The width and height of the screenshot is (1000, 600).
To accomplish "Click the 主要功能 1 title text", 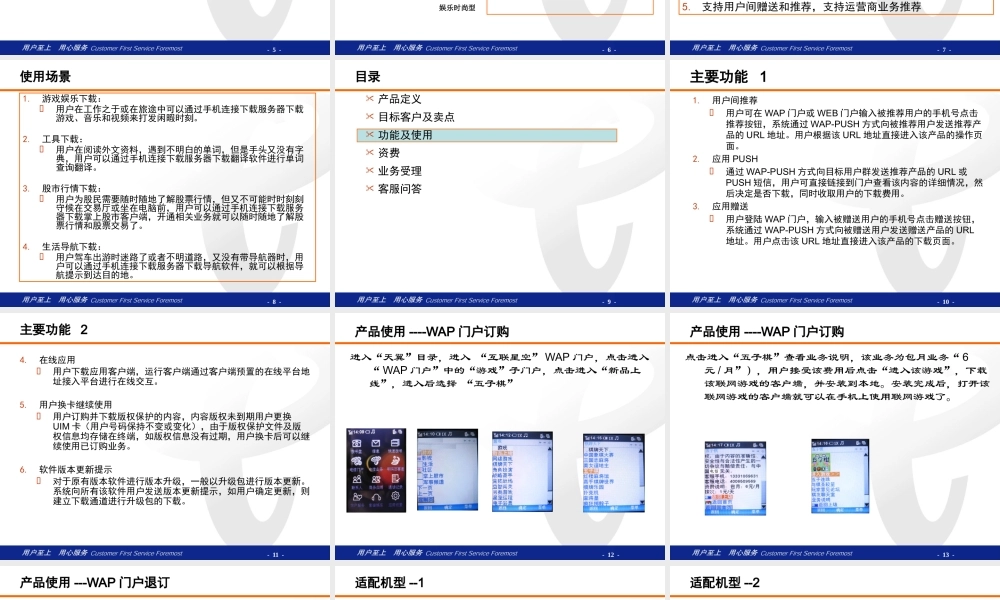I will [x=728, y=77].
